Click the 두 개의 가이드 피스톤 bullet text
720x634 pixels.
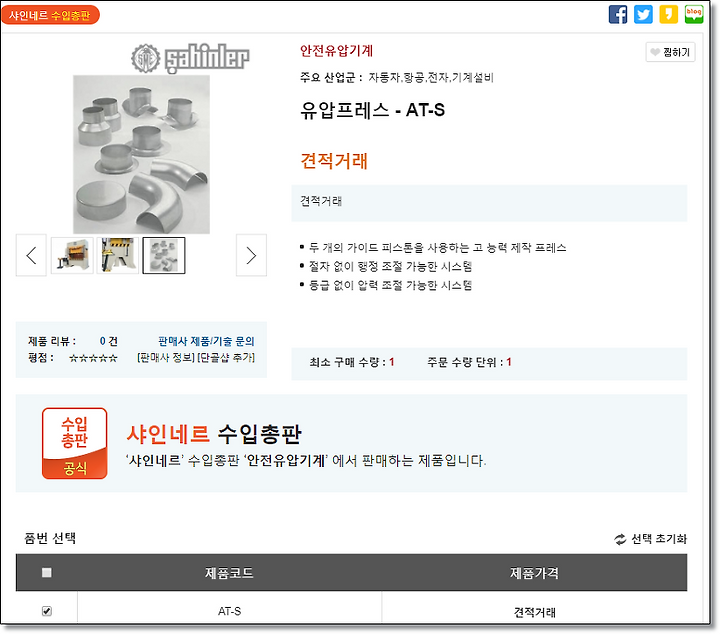437,248
